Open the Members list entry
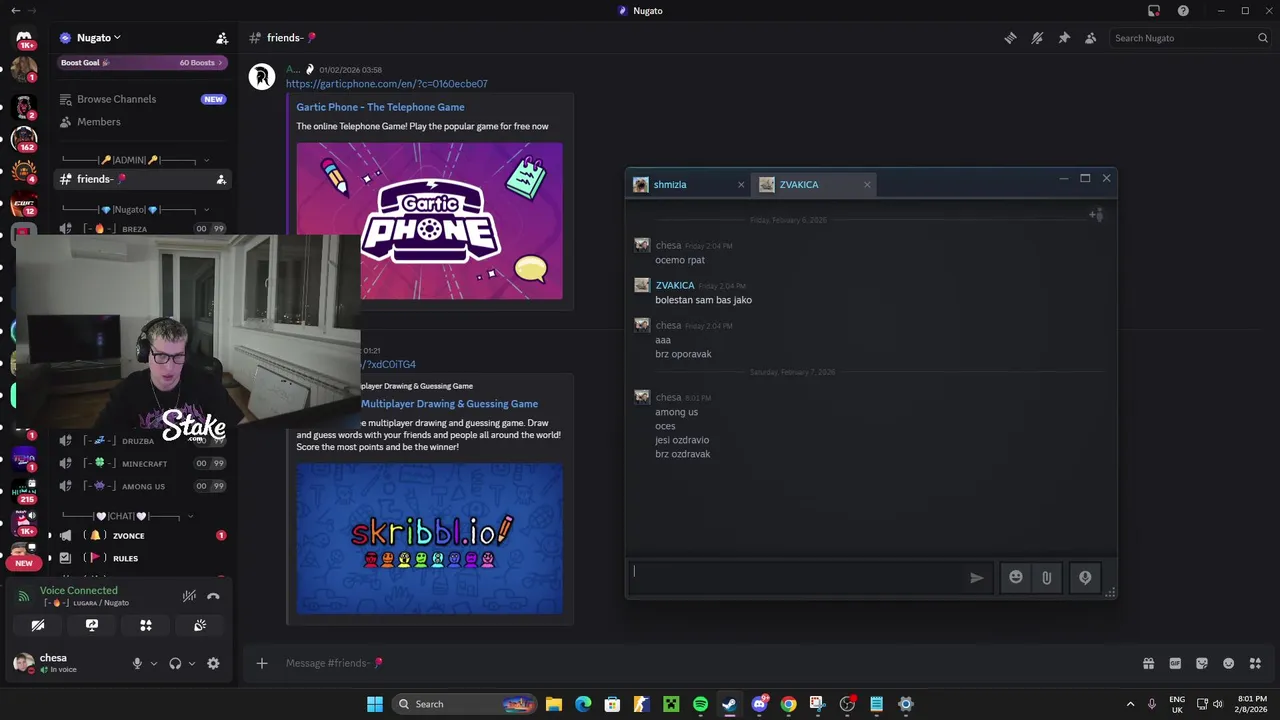This screenshot has width=1280, height=720. 142,122
